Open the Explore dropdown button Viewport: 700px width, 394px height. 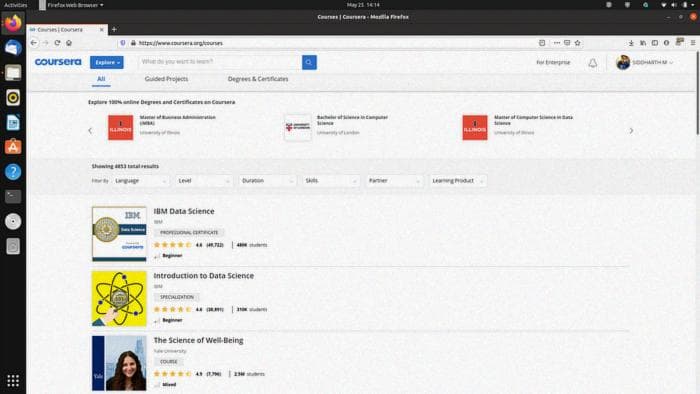[107, 62]
